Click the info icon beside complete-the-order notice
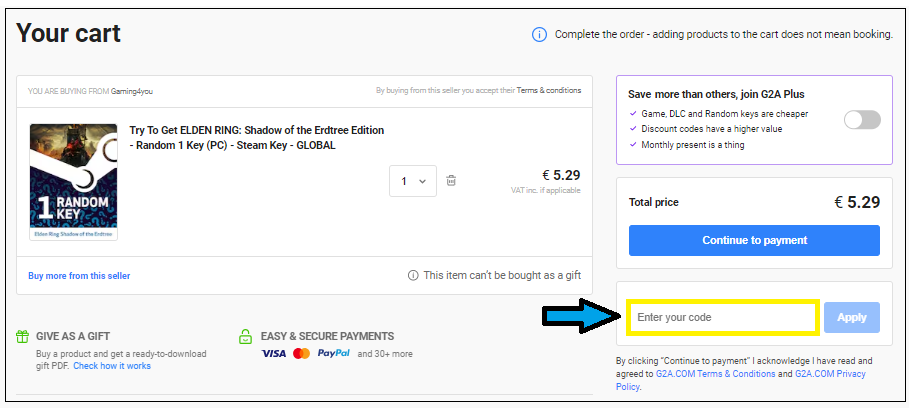Viewport: 910px width, 408px height. click(540, 34)
